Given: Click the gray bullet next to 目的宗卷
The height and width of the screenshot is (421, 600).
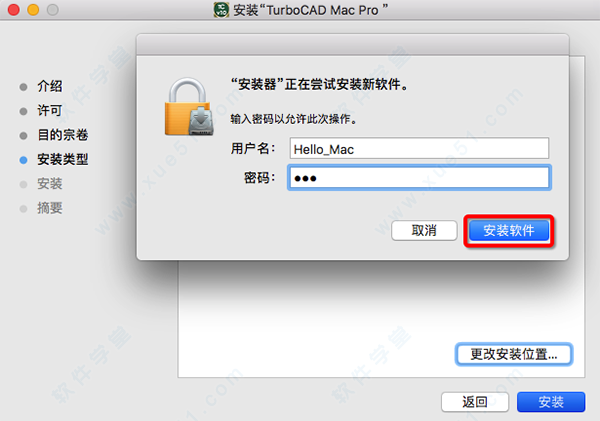Looking at the screenshot, I should 23,136.
